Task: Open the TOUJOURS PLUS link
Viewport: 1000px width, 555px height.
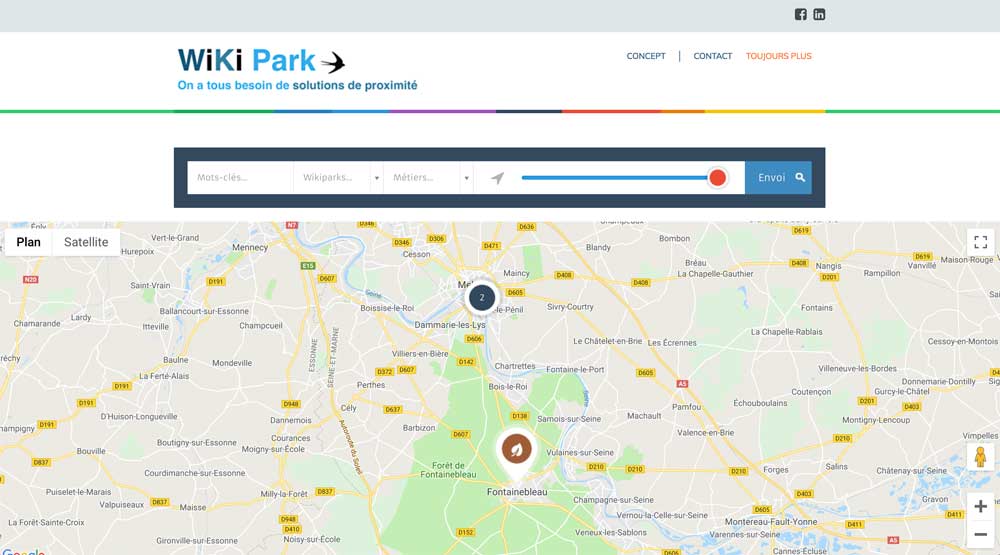Action: [779, 56]
